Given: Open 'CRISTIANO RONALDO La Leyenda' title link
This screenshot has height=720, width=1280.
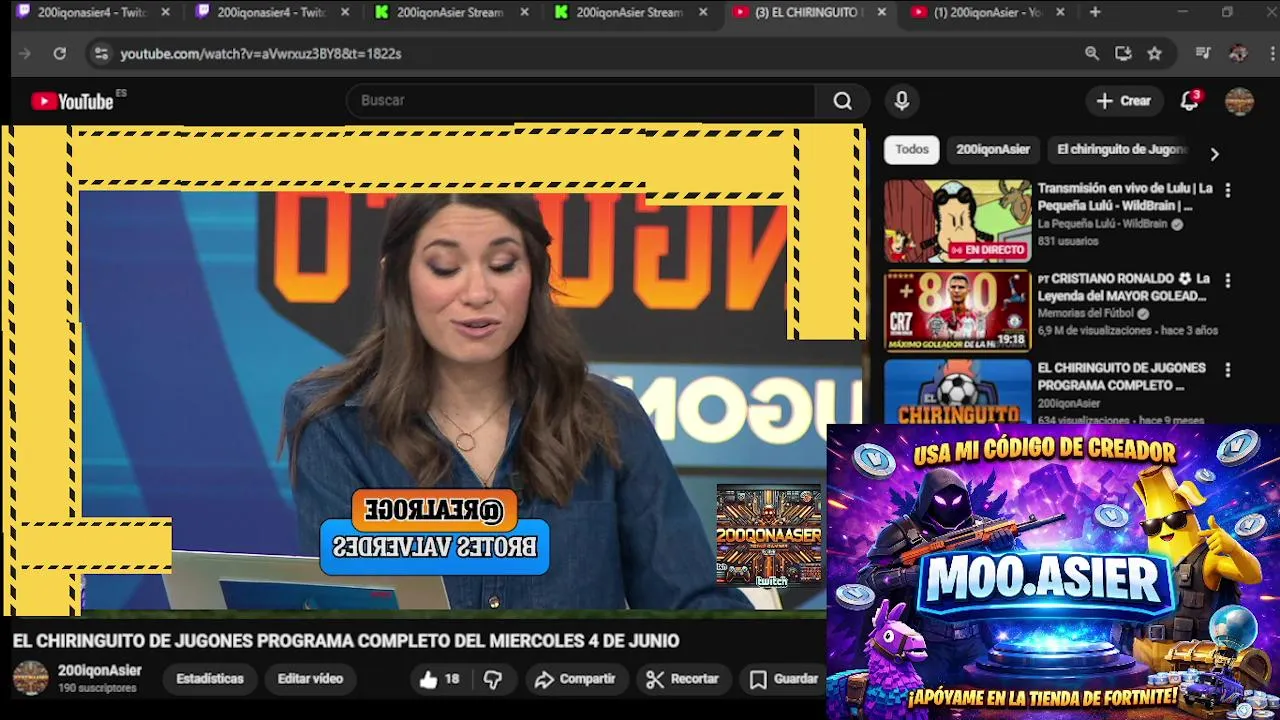Looking at the screenshot, I should tap(1123, 287).
